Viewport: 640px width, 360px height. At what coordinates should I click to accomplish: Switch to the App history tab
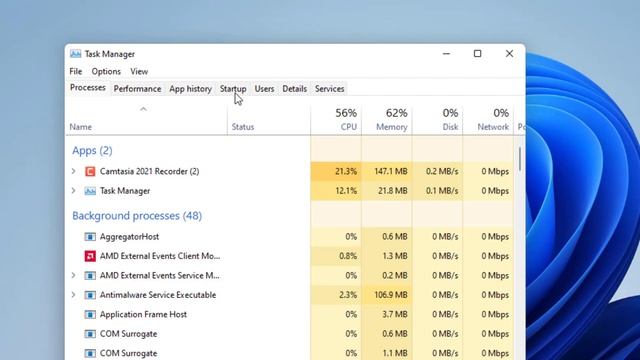point(191,89)
